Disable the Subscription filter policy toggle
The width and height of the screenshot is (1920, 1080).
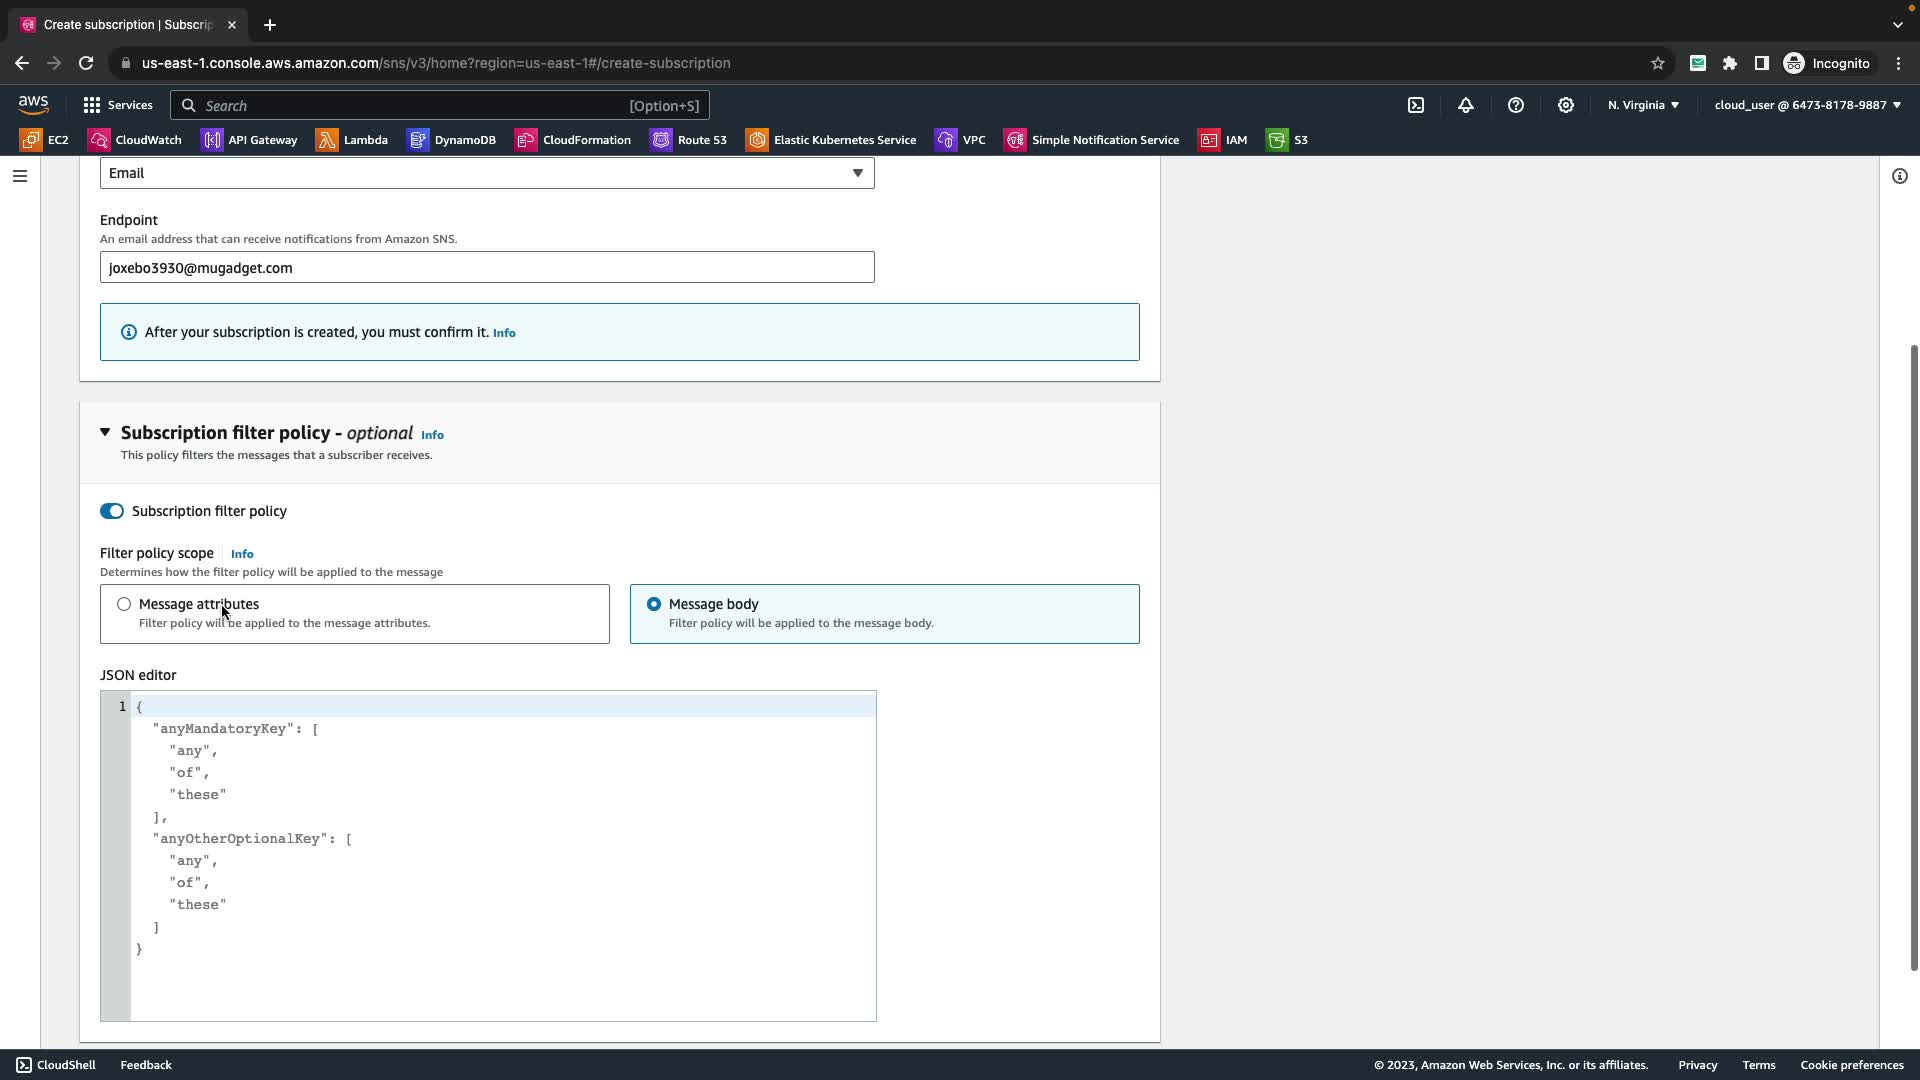click(112, 511)
